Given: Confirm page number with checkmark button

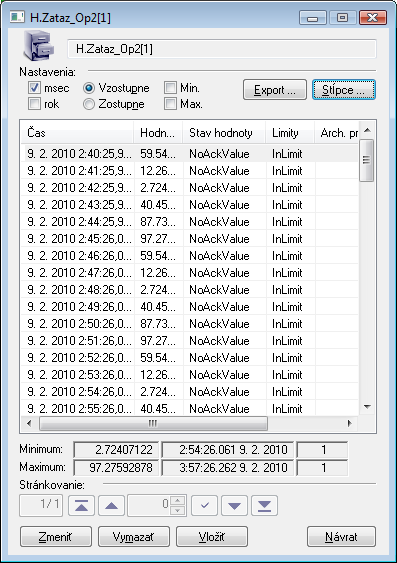Looking at the screenshot, I should click(205, 506).
